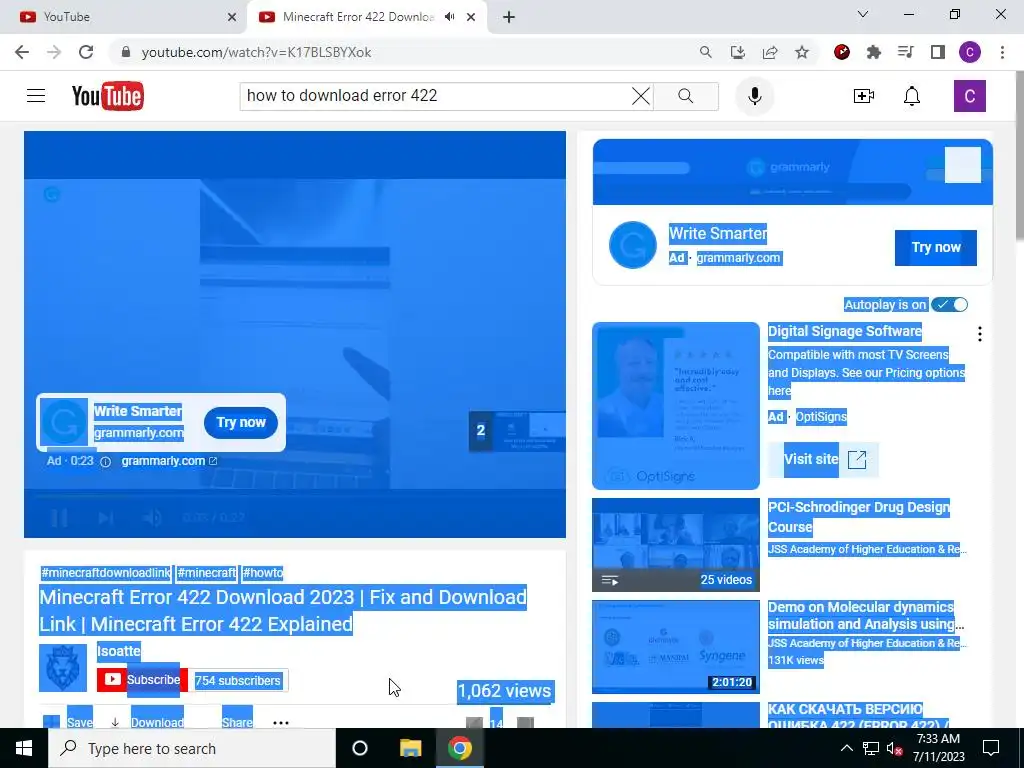Reload the current page
This screenshot has height=768, width=1024.
[x=86, y=52]
